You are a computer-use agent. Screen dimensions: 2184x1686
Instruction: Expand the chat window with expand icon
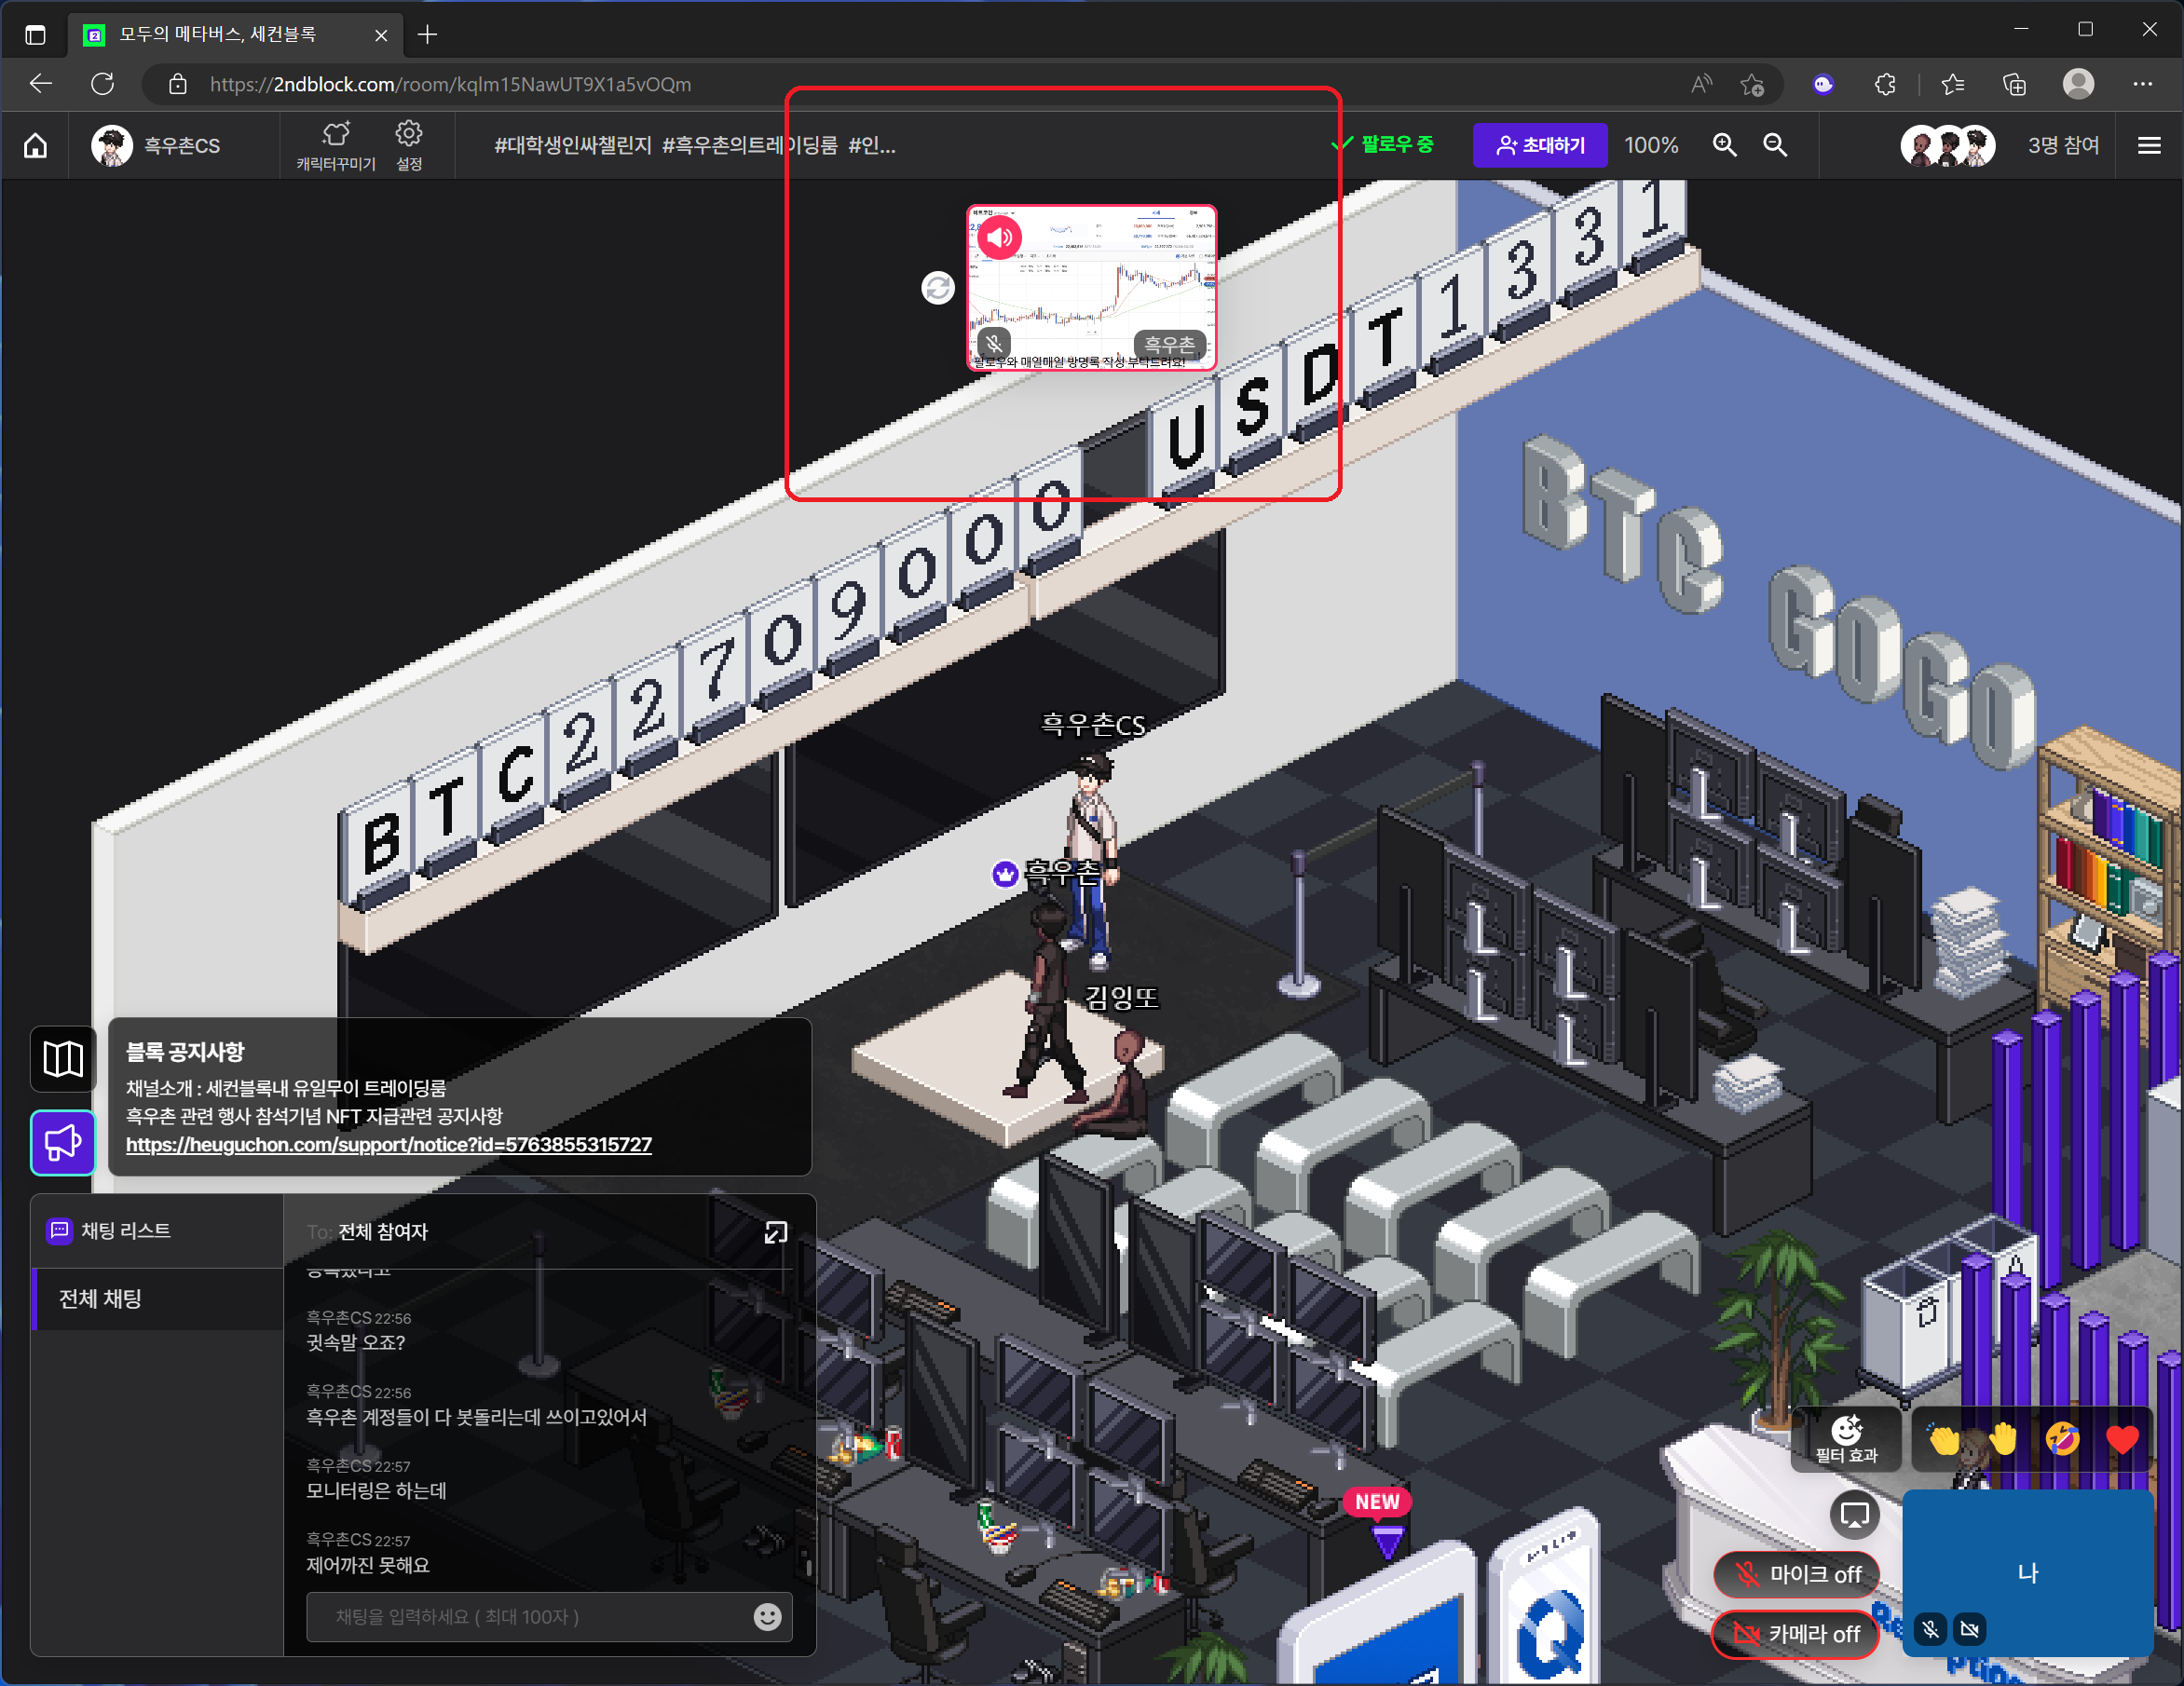click(776, 1232)
